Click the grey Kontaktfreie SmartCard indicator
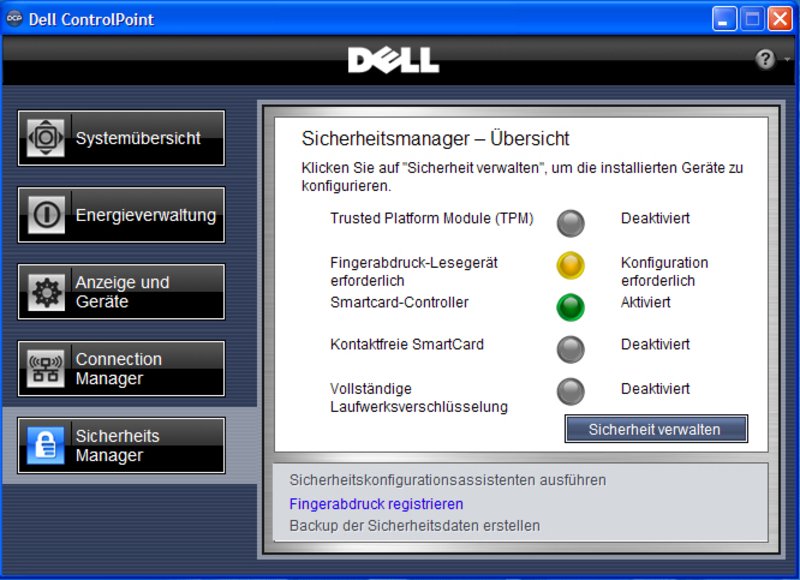This screenshot has height=580, width=800. 570,349
